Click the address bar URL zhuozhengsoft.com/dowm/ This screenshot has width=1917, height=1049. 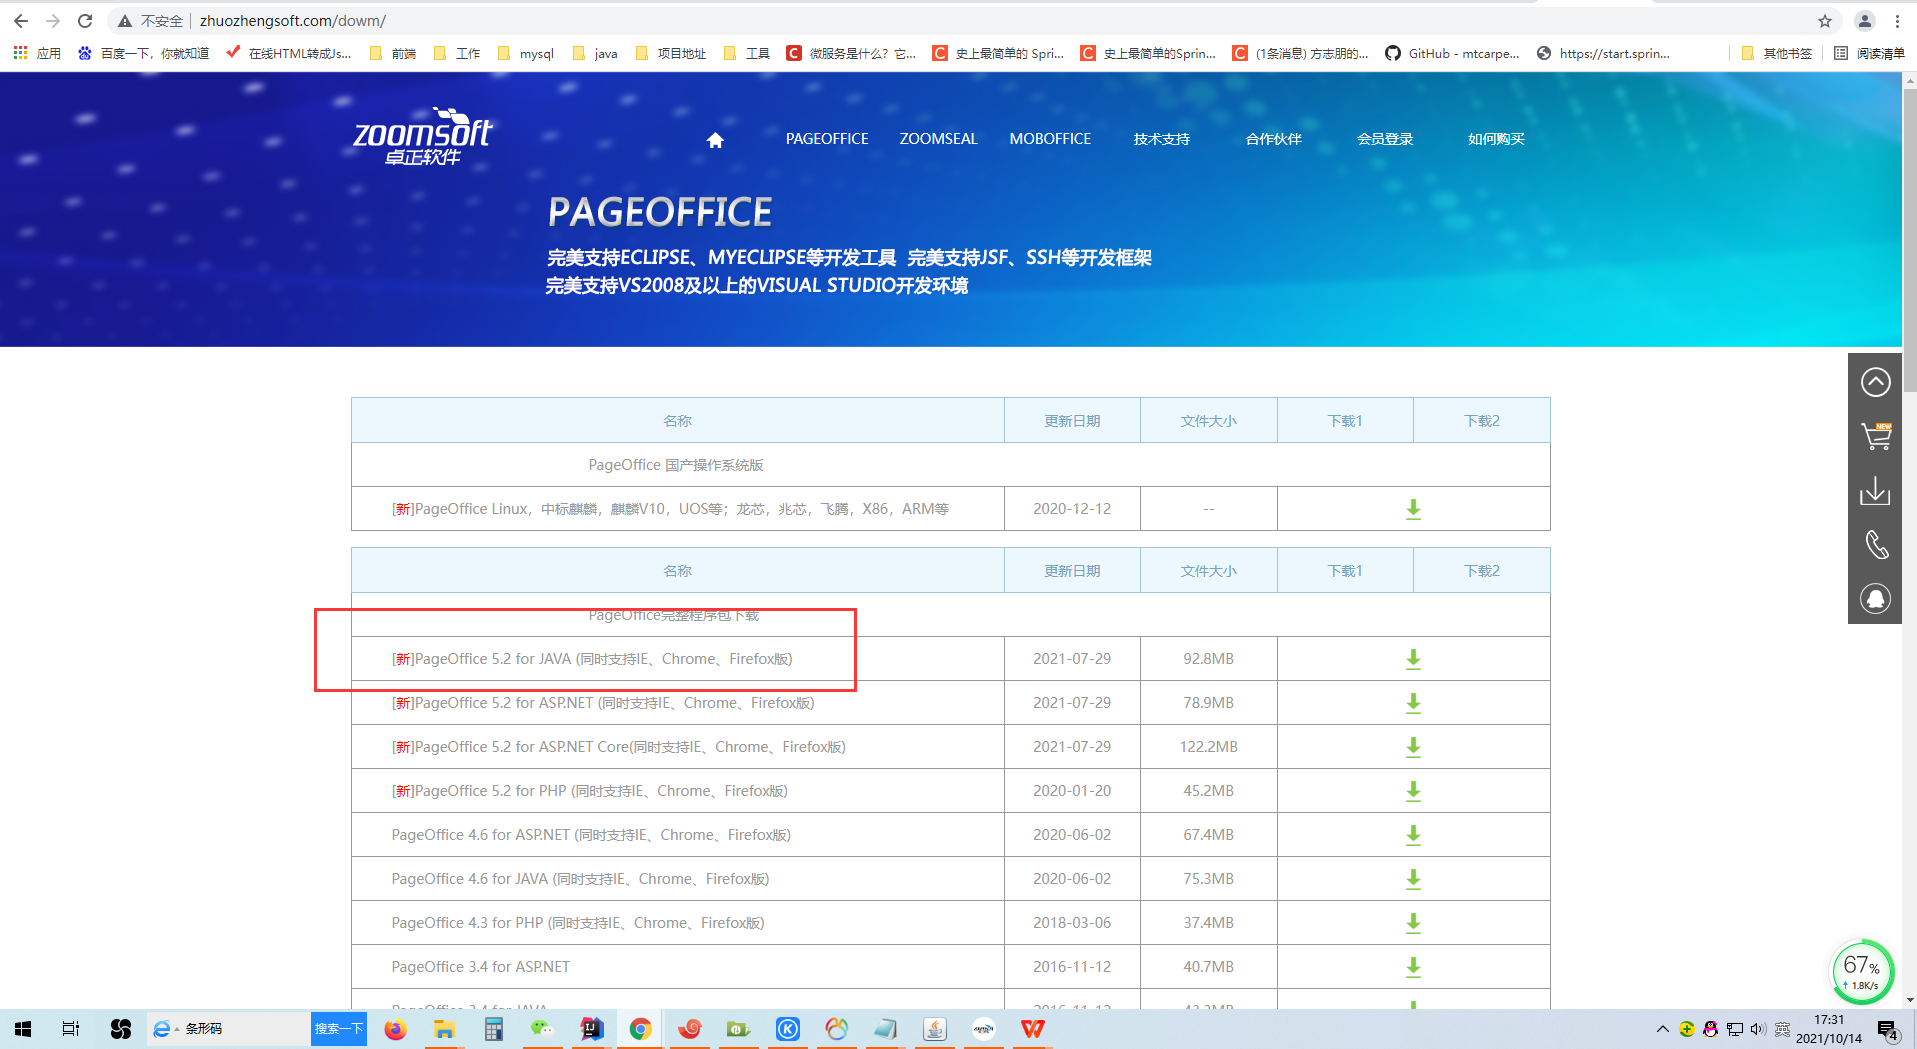(x=293, y=21)
